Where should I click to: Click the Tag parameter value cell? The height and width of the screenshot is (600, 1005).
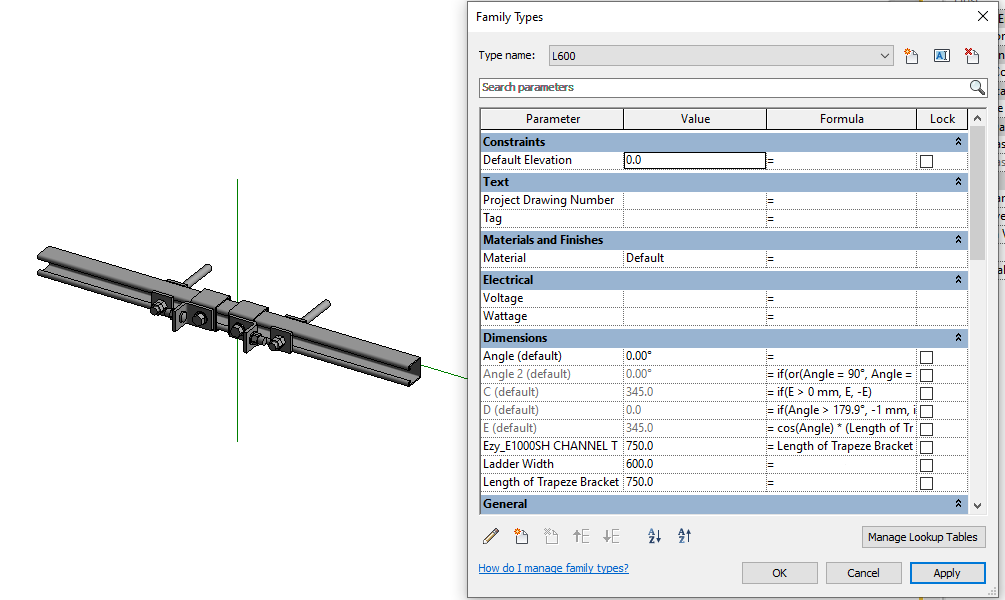694,219
